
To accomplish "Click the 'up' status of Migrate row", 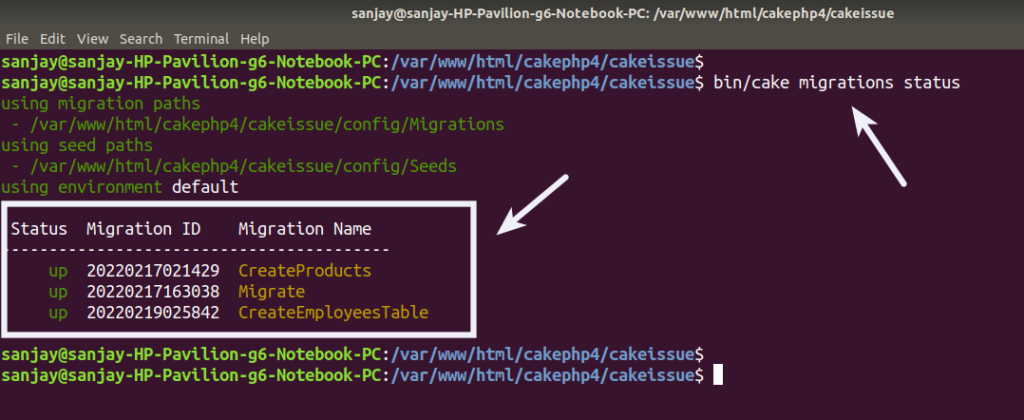I will 58,292.
